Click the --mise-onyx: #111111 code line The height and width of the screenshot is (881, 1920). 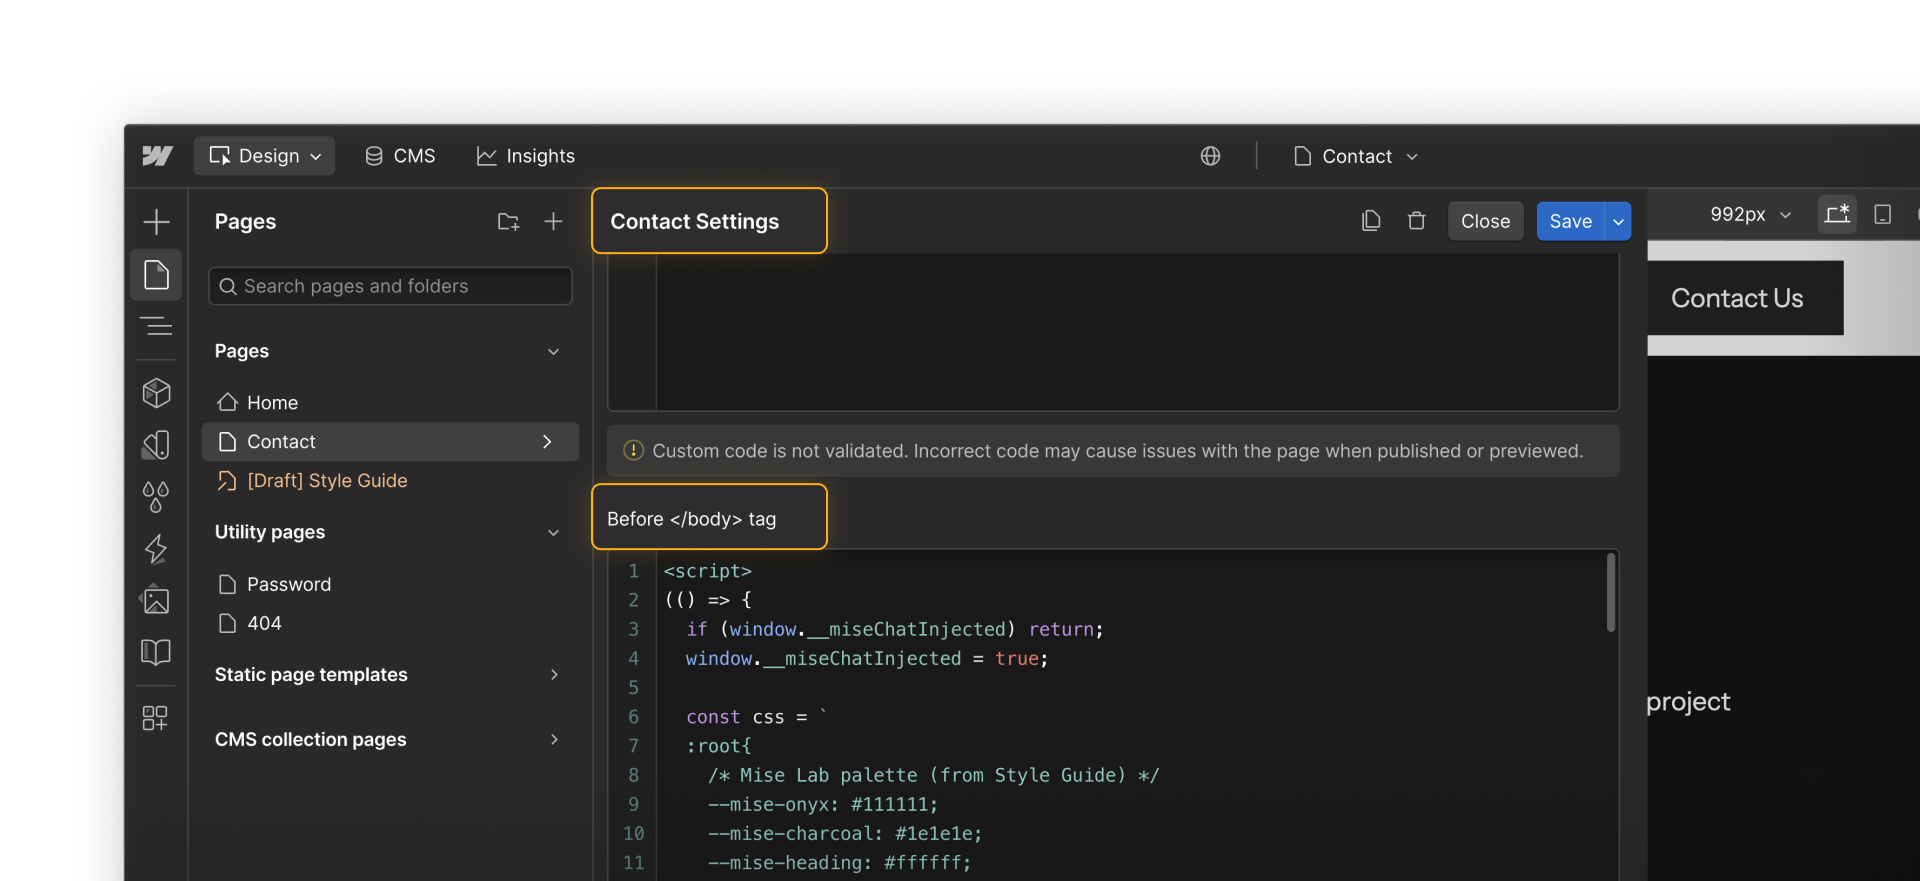point(823,805)
